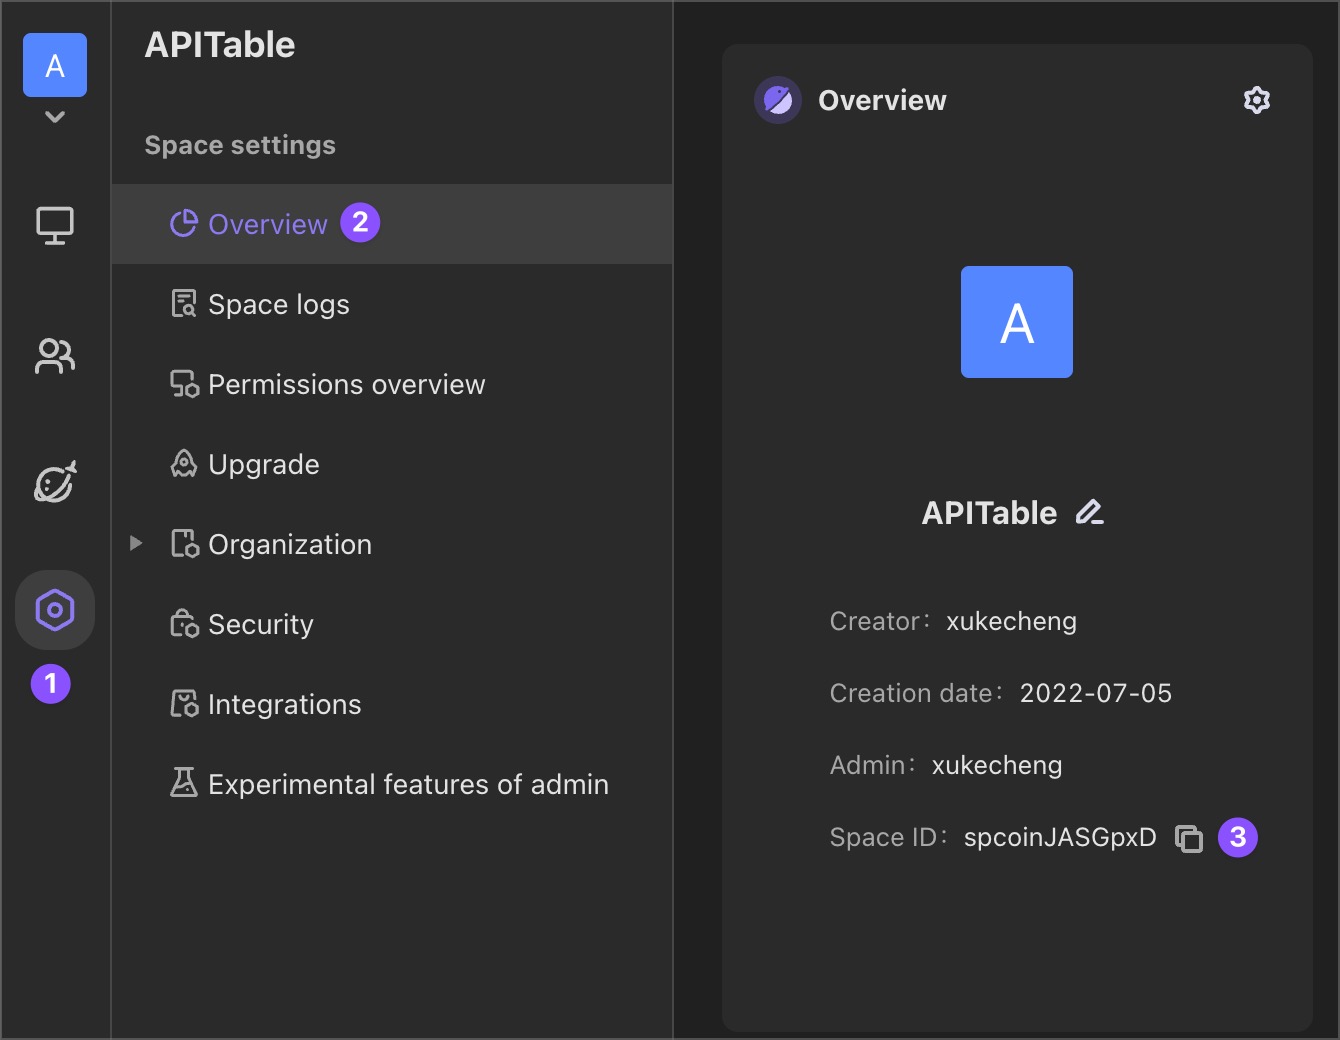Open Permissions overview menu item

392,384
